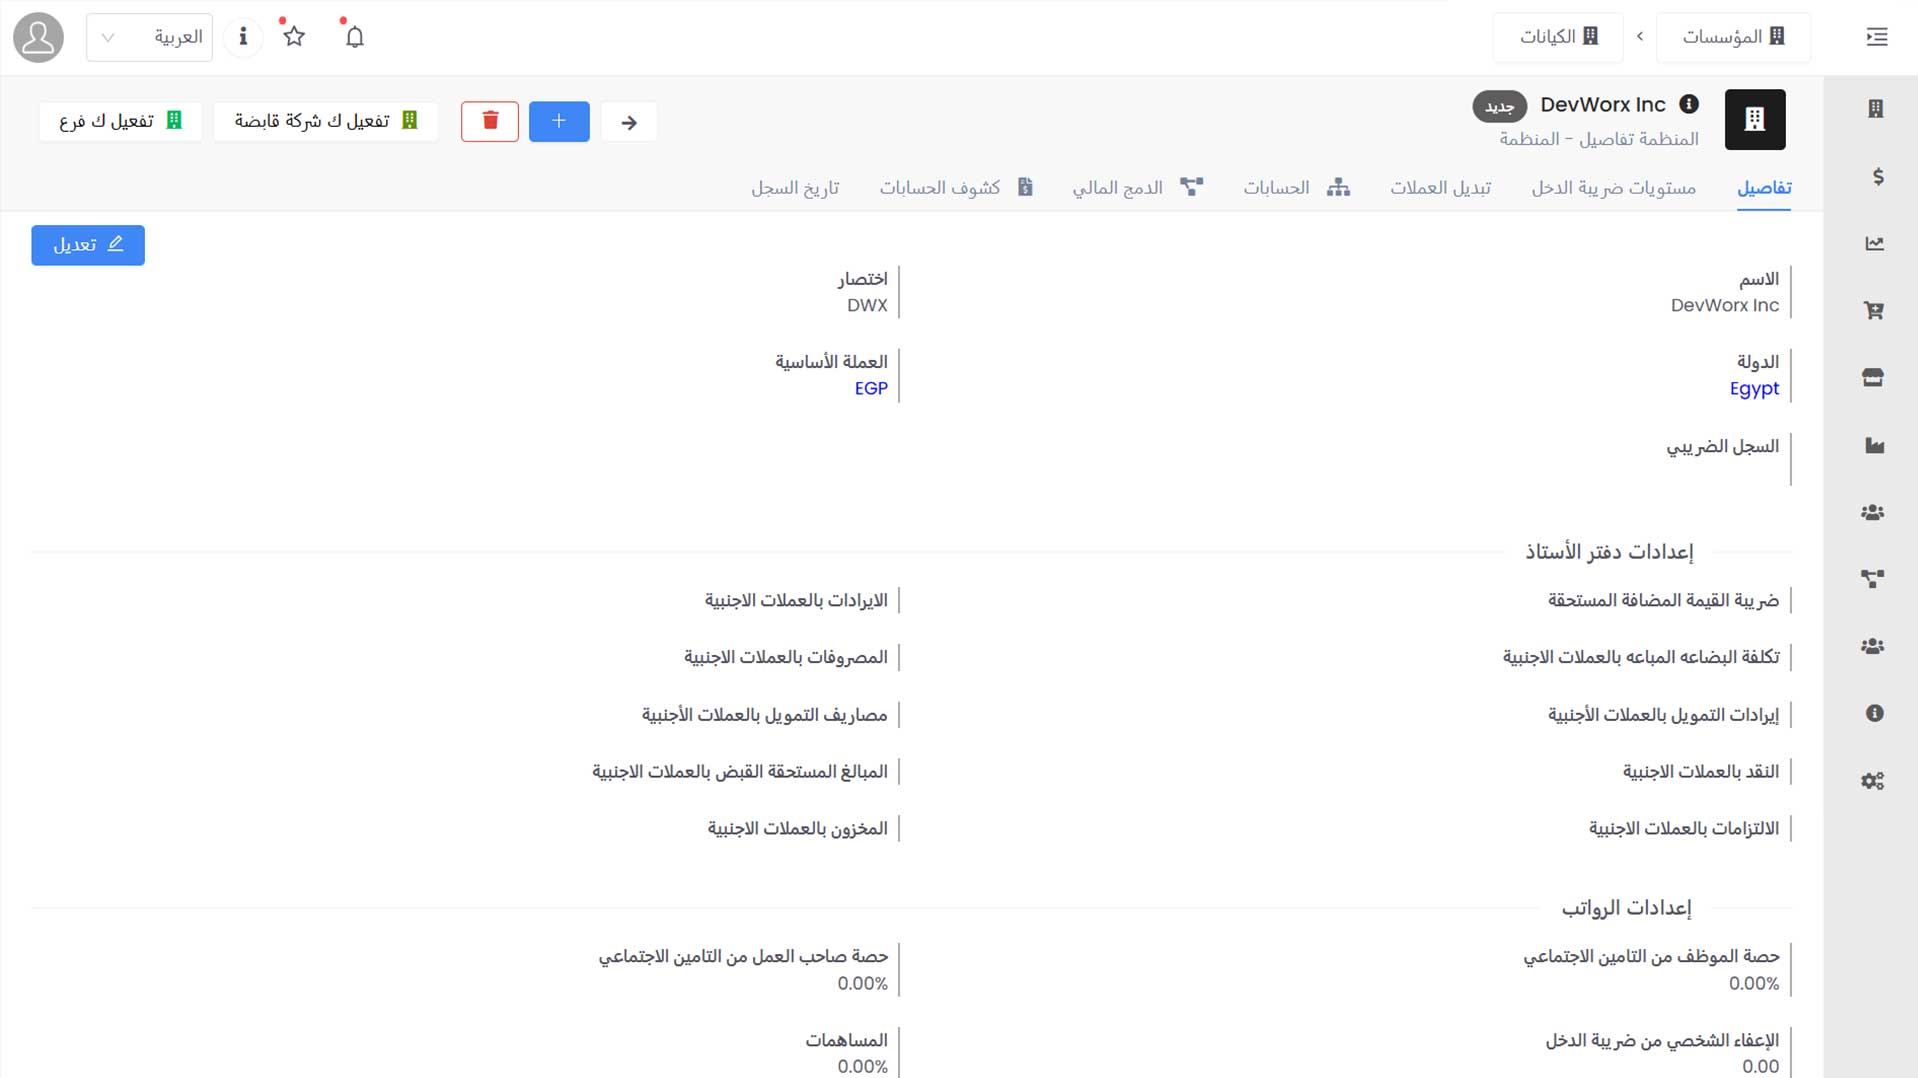Open the Egypt country link
1918x1078 pixels.
coord(1755,389)
